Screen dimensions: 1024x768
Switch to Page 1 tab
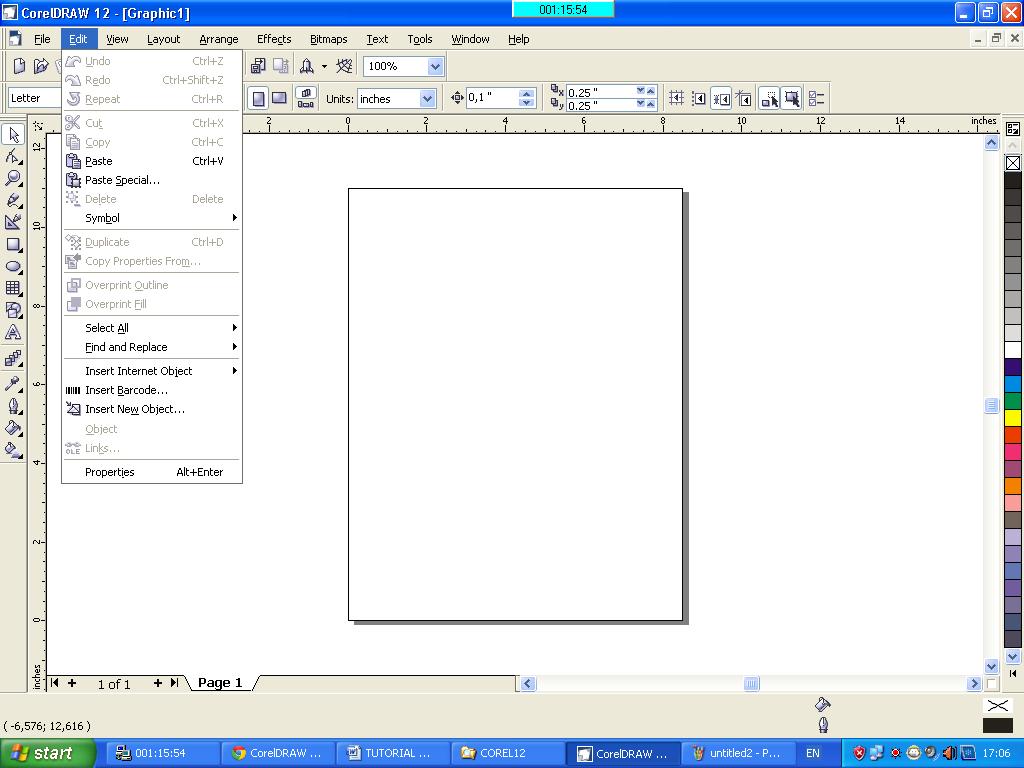point(219,683)
